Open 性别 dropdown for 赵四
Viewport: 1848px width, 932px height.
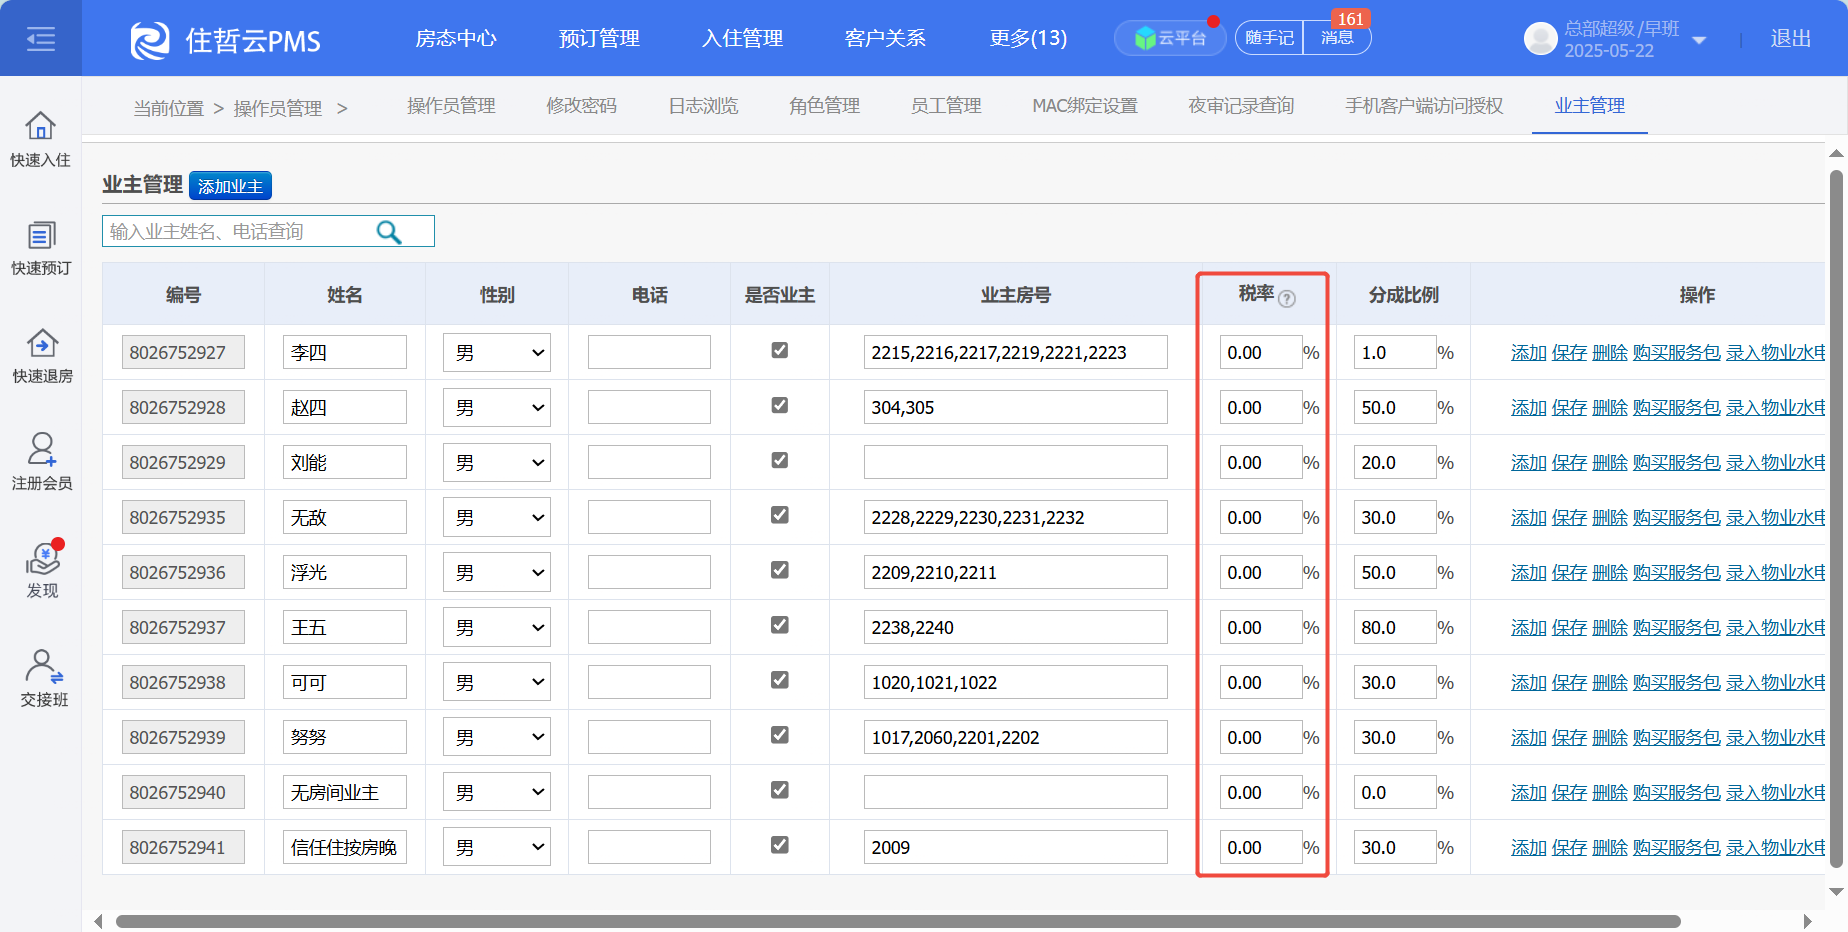tap(497, 408)
